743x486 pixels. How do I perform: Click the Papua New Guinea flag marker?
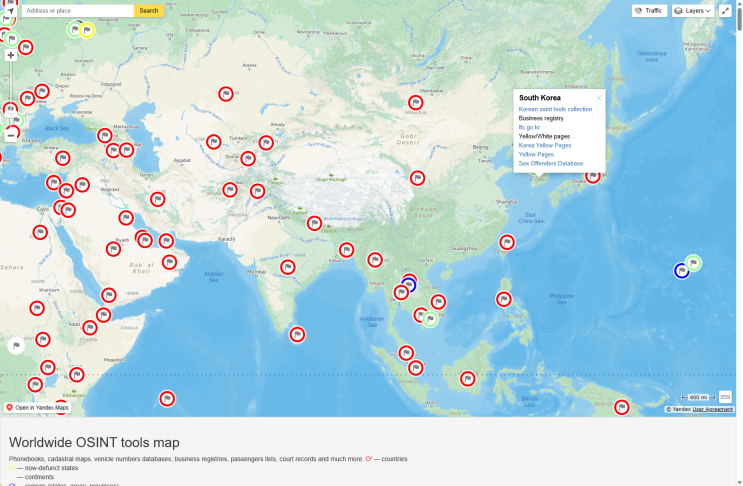pyautogui.click(x=622, y=407)
